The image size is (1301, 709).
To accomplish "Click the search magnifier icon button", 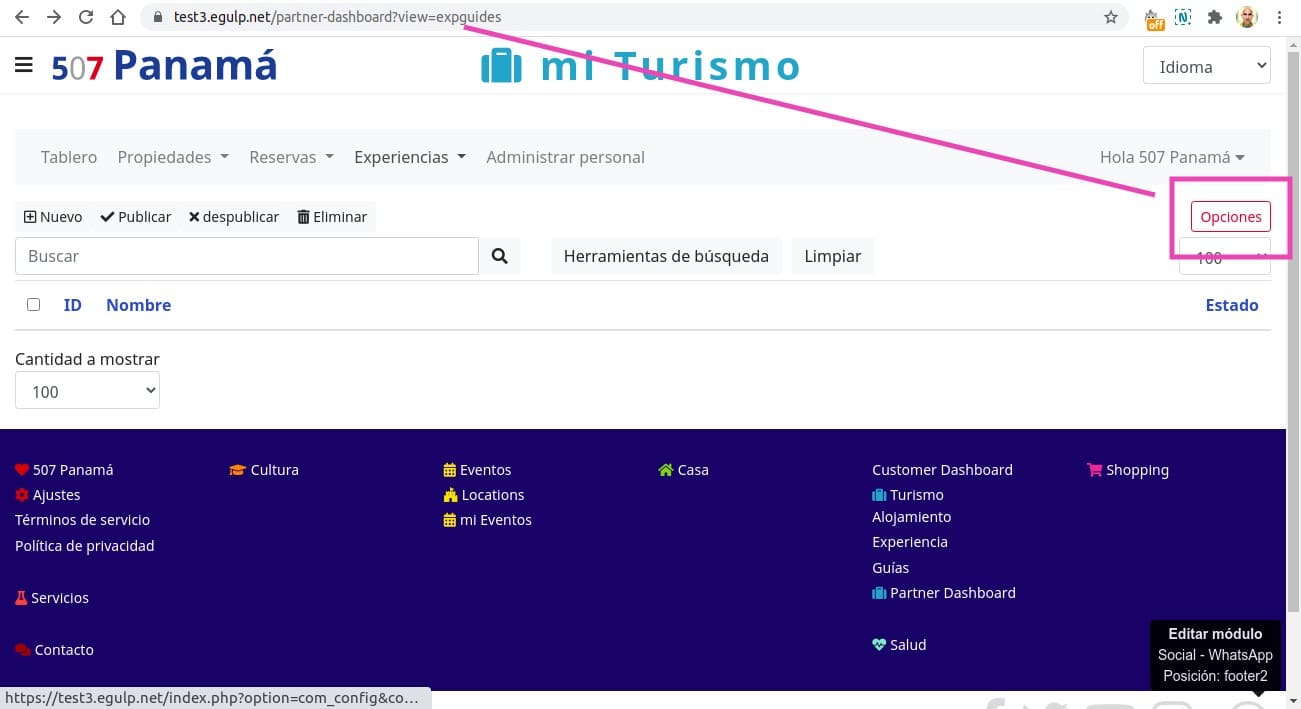I will click(500, 256).
